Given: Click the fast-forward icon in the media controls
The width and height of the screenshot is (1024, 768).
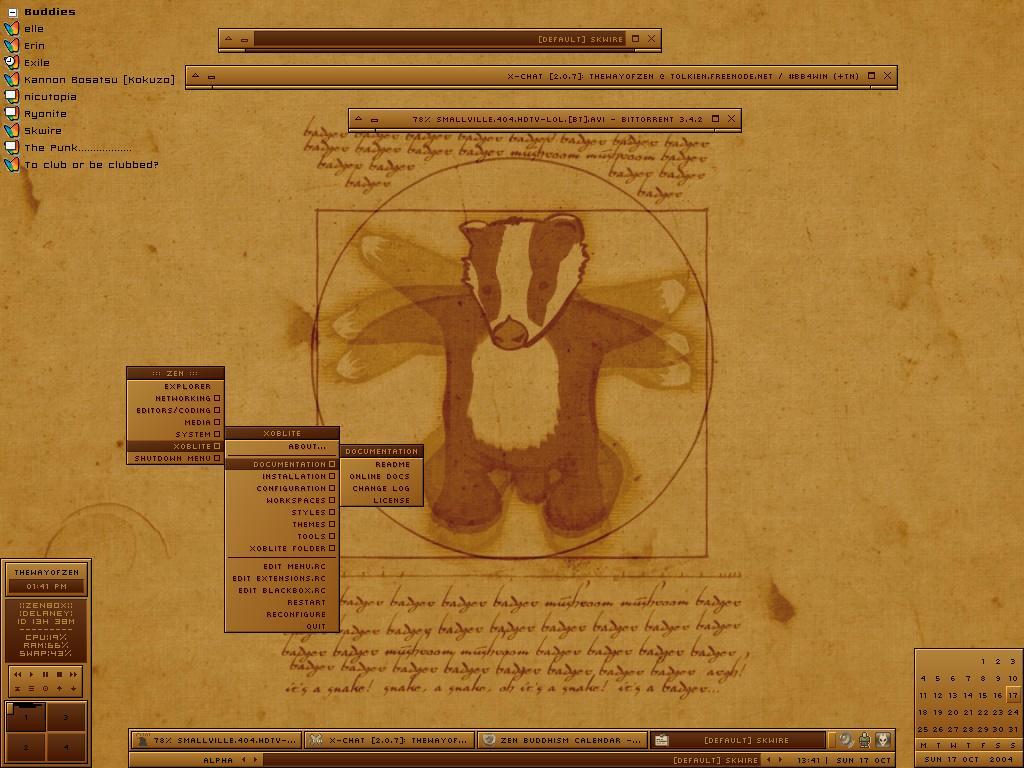Looking at the screenshot, I should tap(73, 674).
